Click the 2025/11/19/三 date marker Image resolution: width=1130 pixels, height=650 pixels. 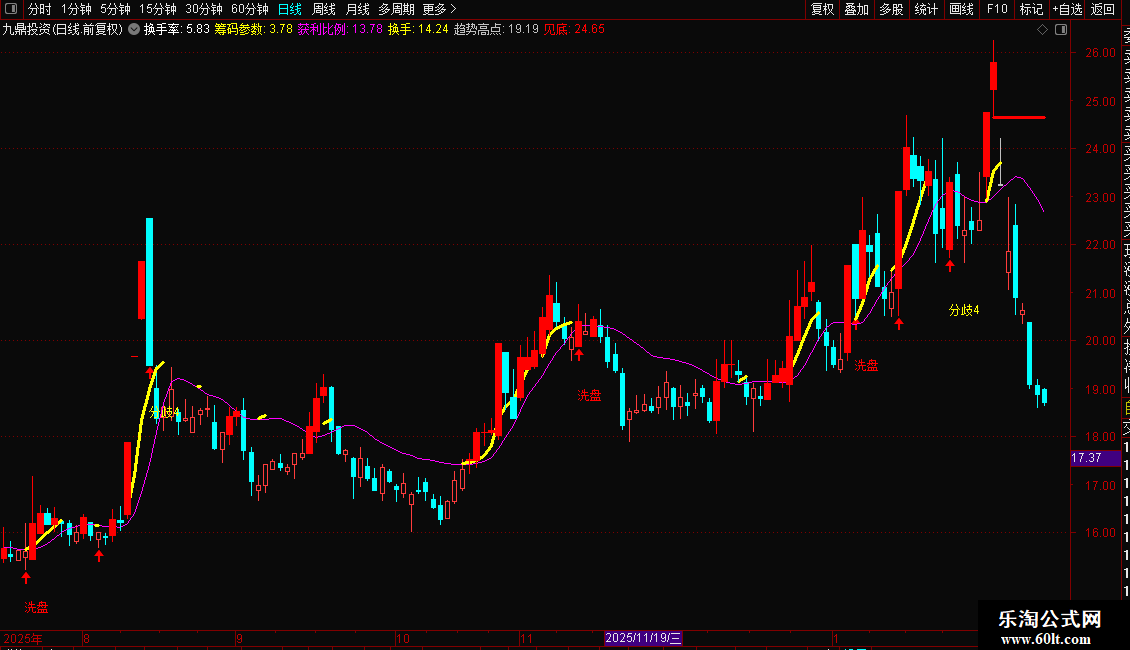(x=643, y=638)
